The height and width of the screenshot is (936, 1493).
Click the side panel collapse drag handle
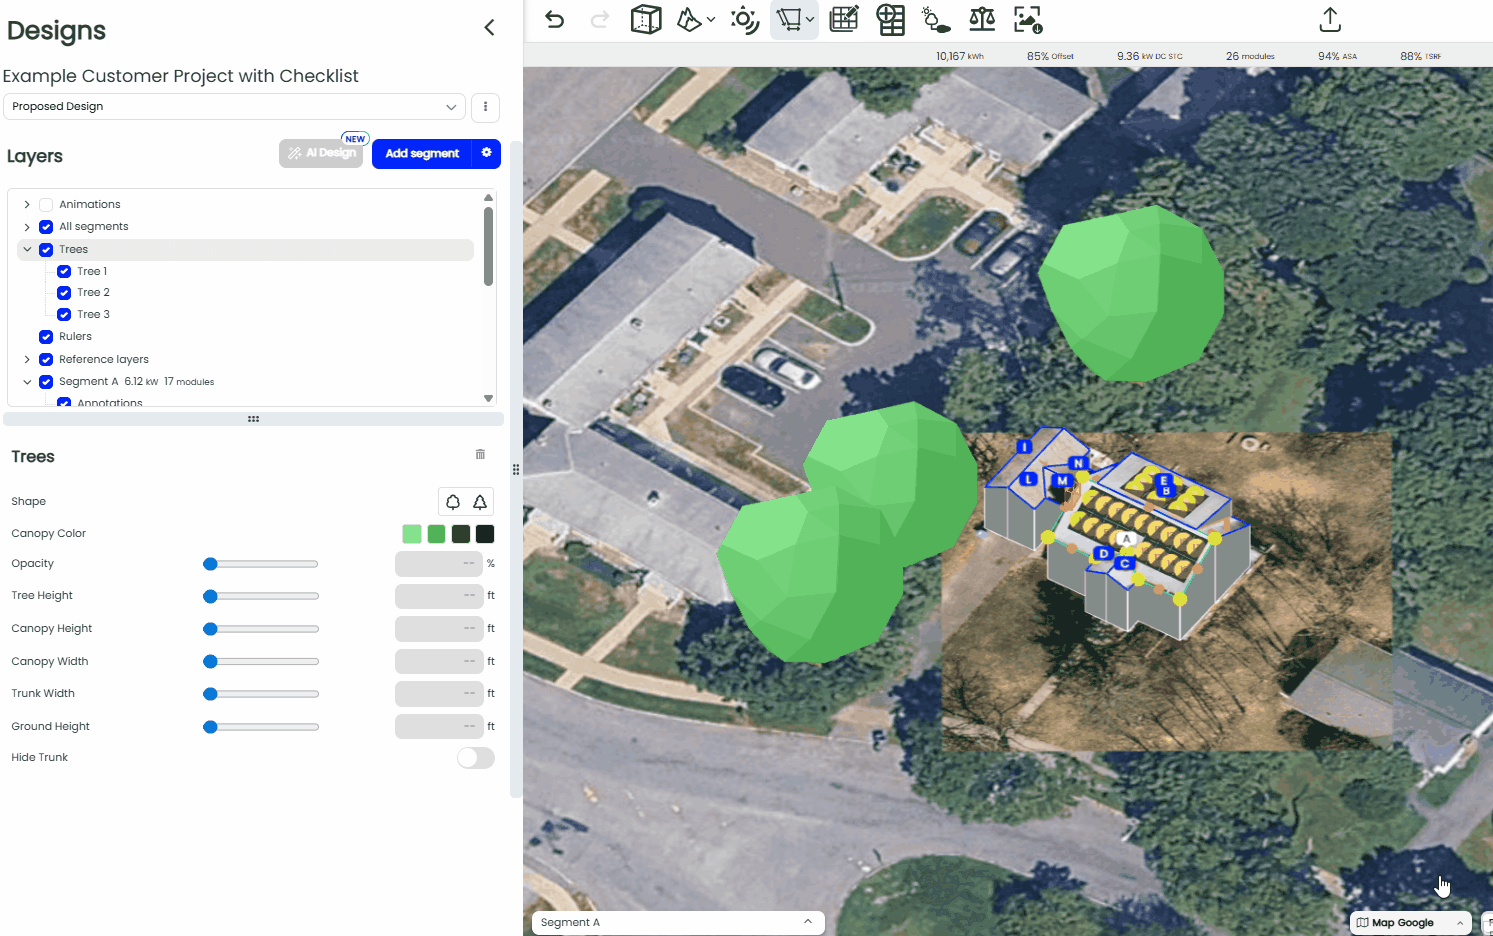coord(516,469)
